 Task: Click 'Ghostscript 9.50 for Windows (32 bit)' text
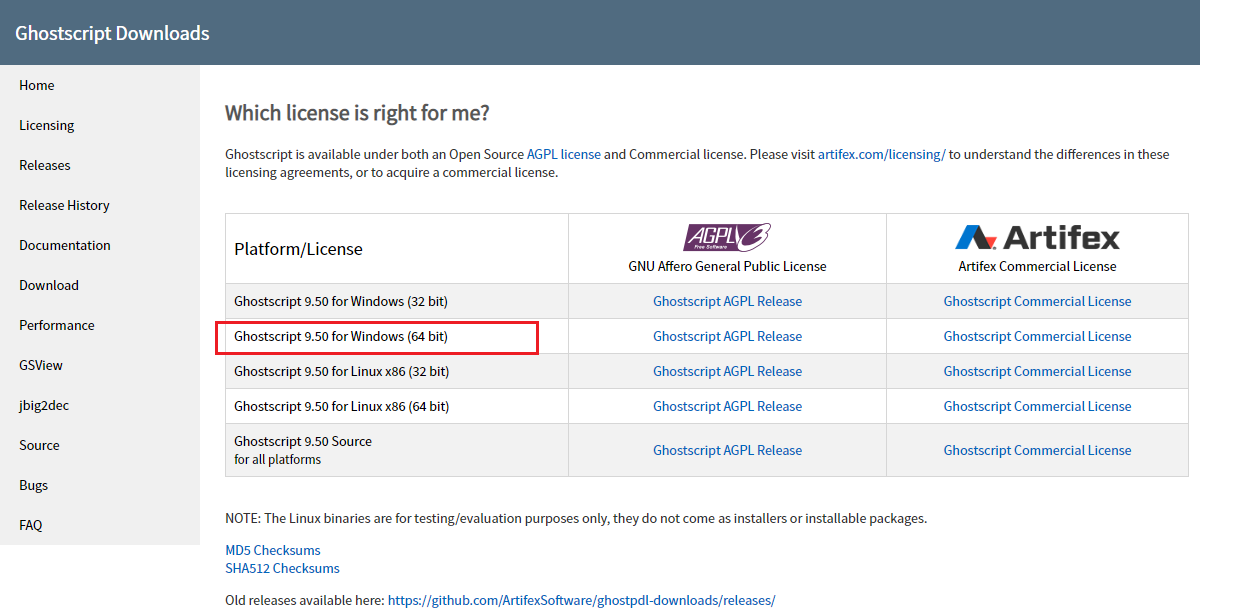pos(341,301)
